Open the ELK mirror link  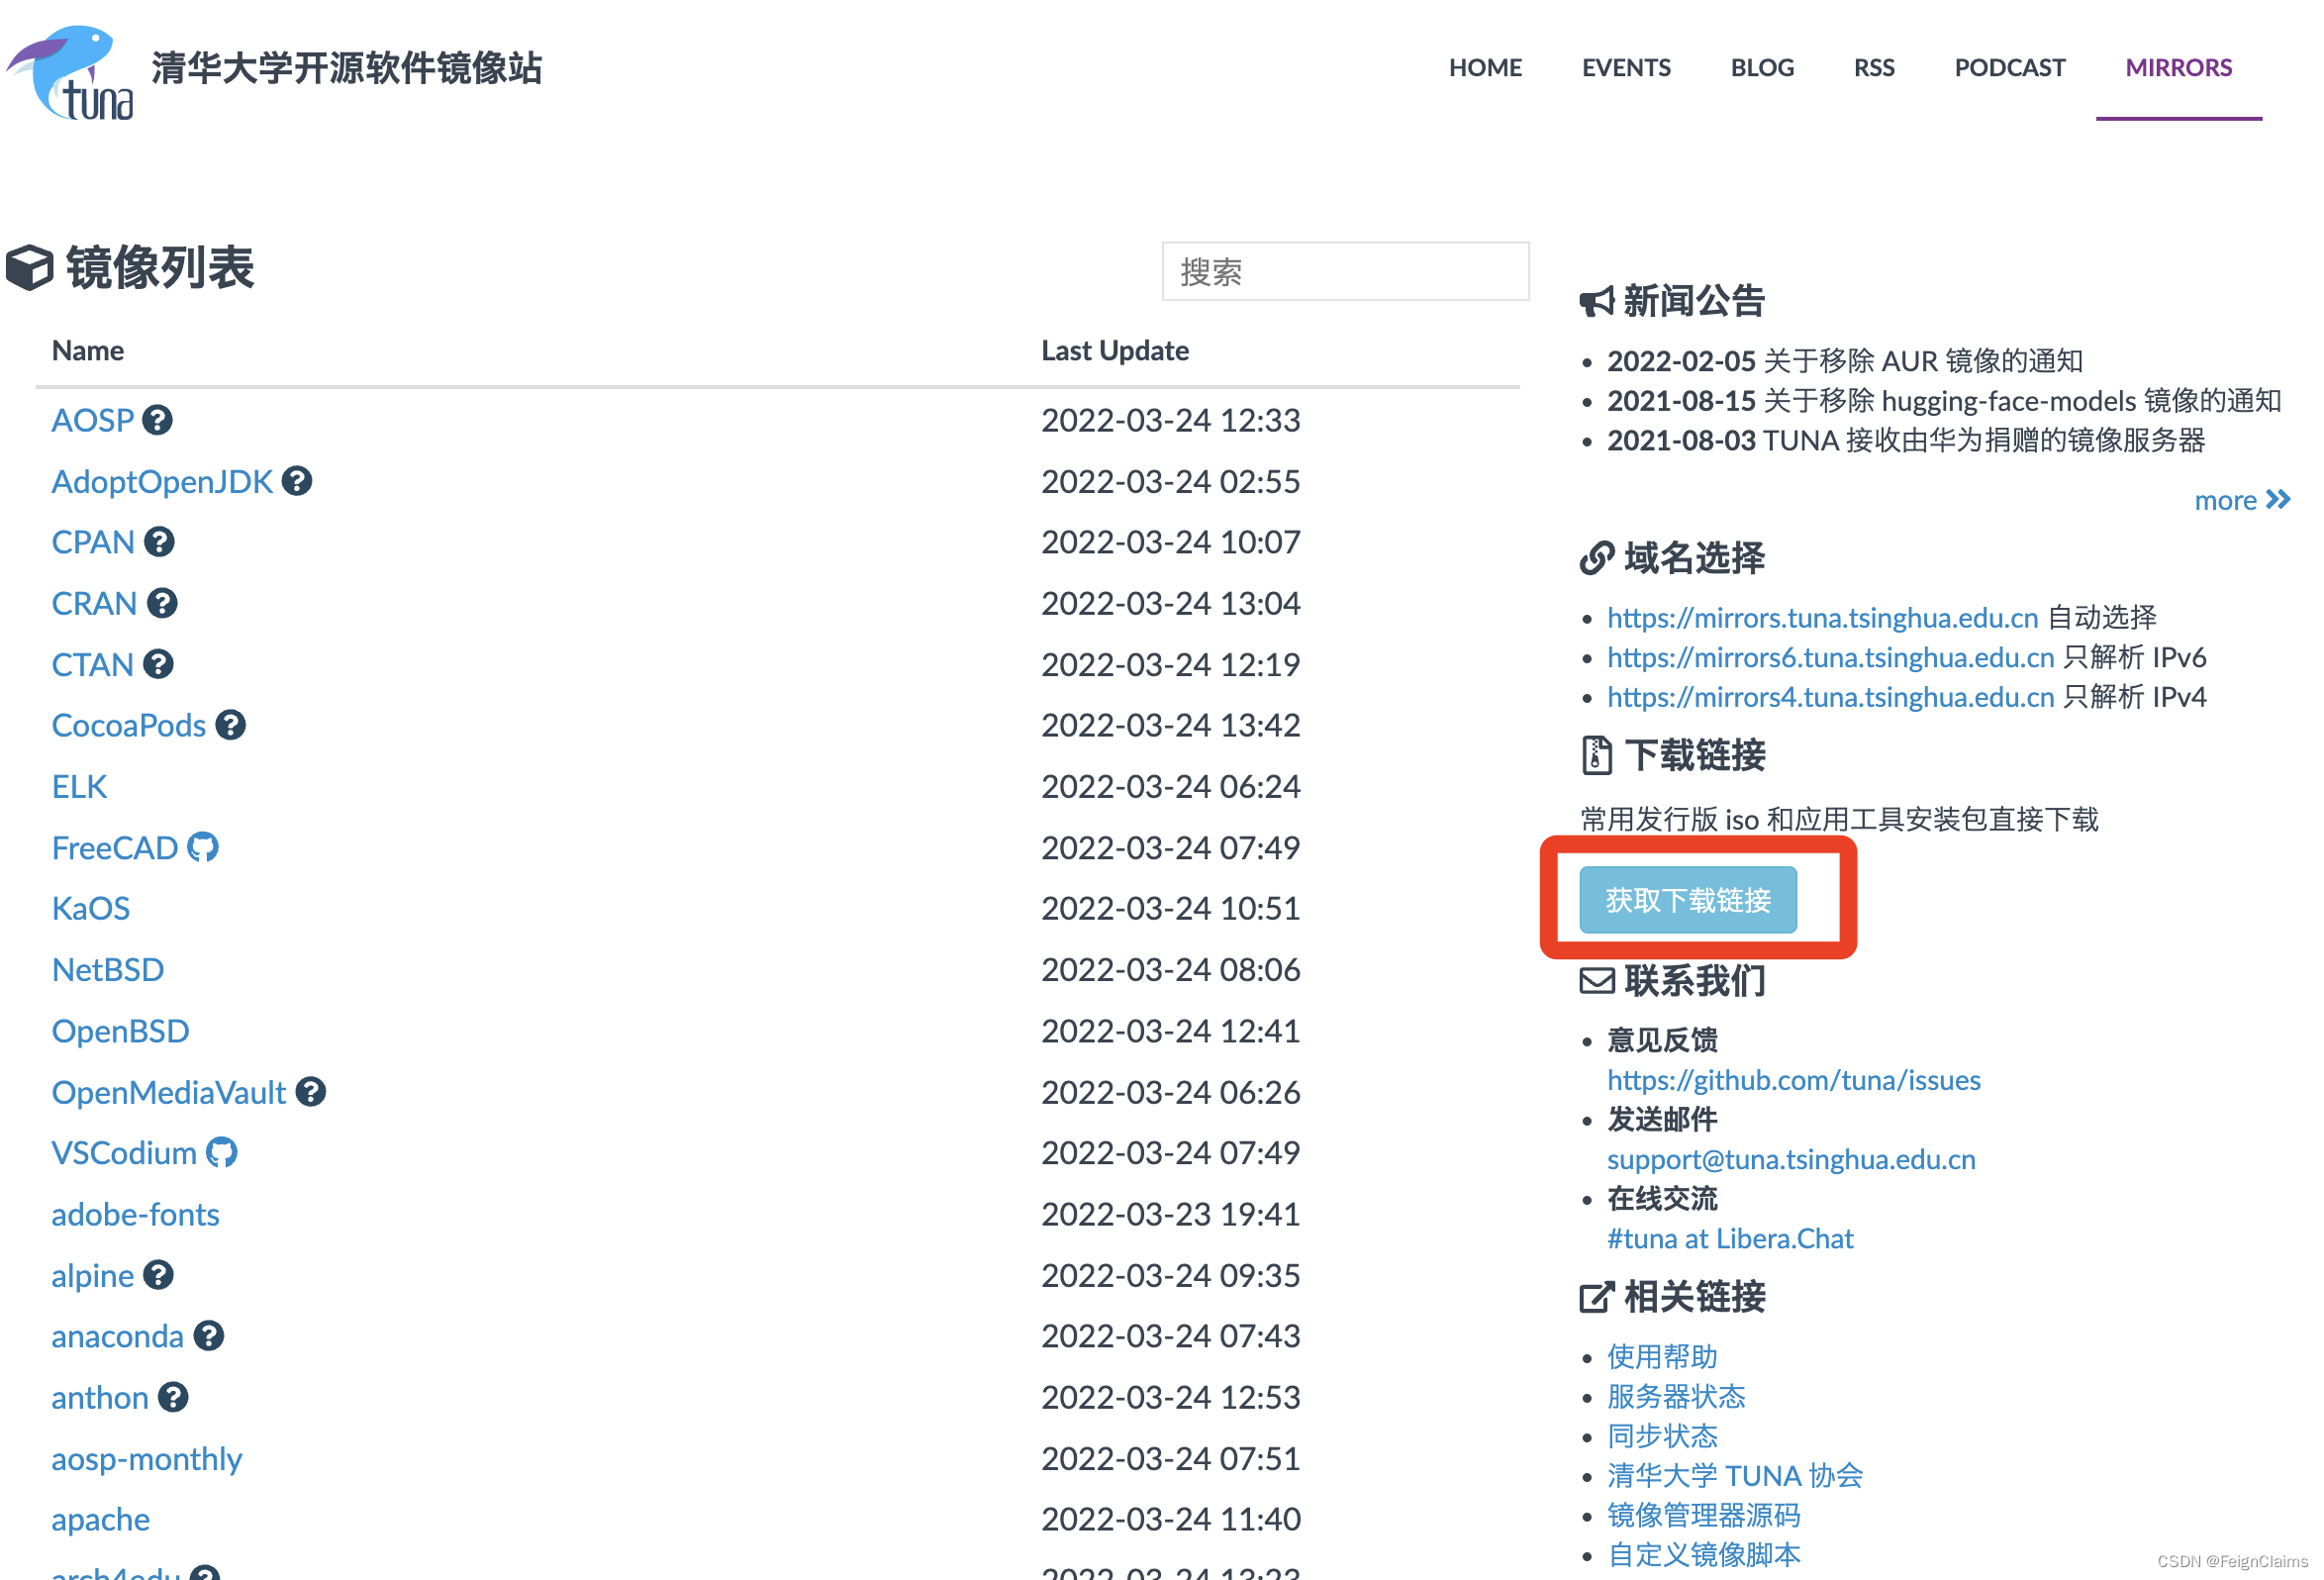pyautogui.click(x=79, y=786)
